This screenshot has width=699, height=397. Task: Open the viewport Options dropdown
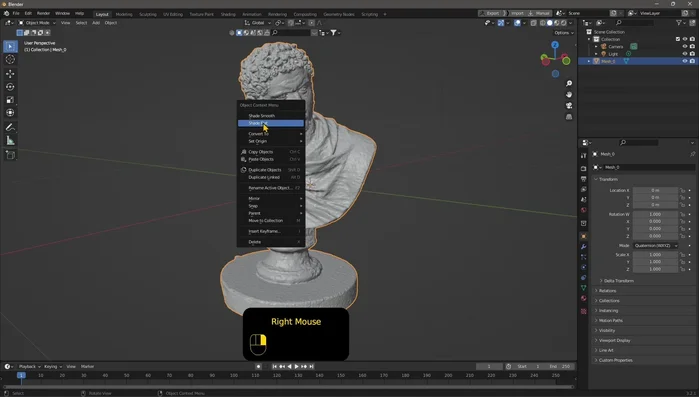pos(563,33)
